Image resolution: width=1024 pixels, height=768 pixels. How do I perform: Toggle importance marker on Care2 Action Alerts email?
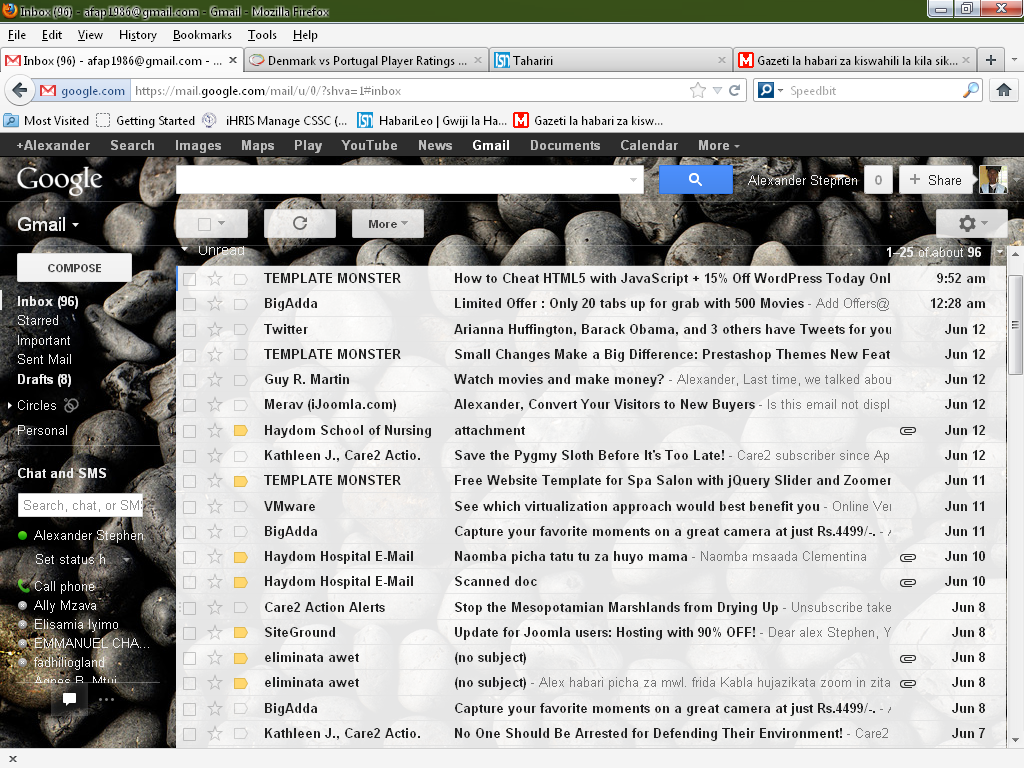[x=240, y=607]
